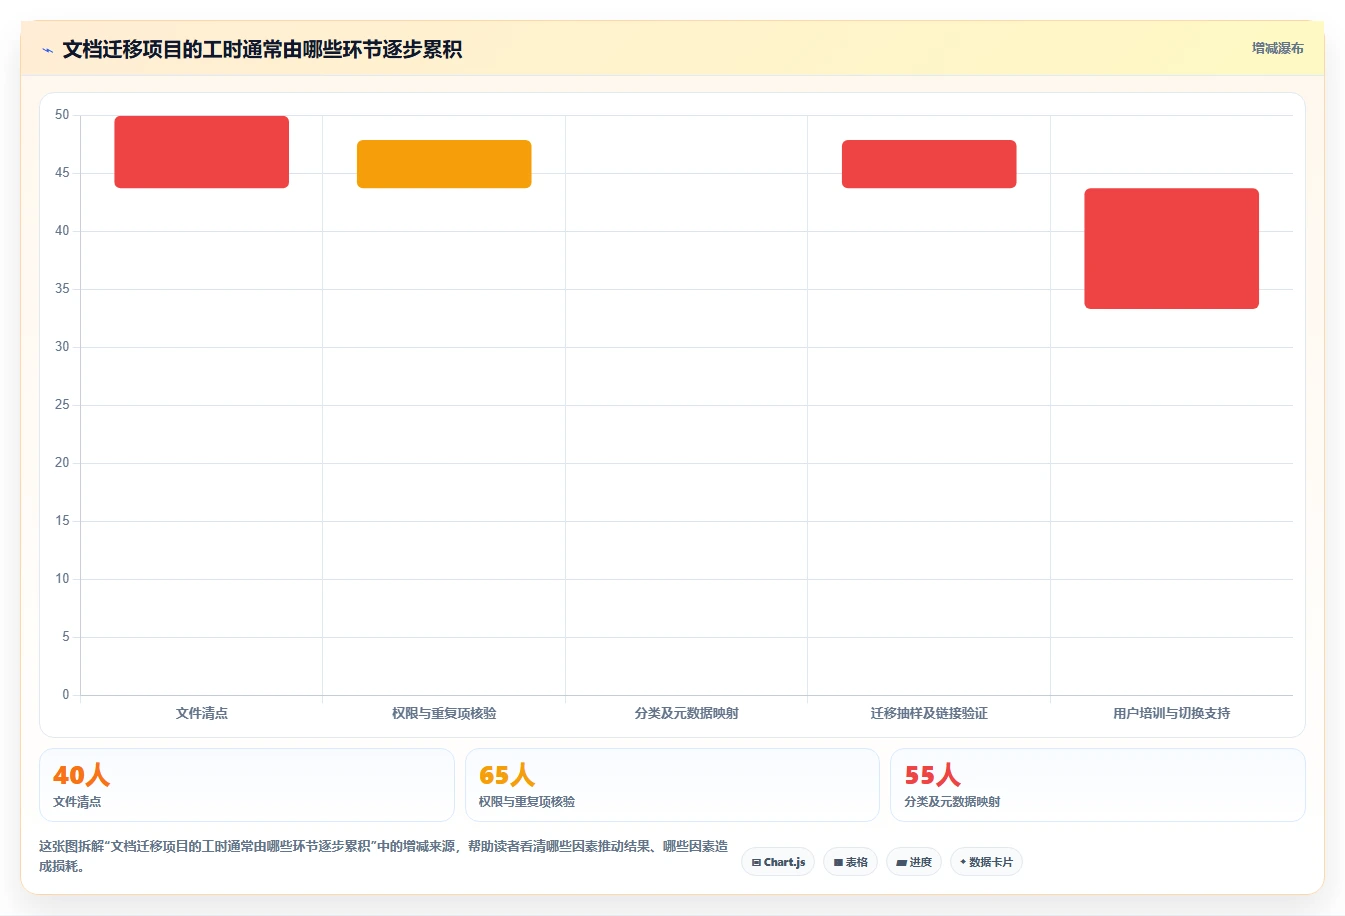Click the 权限与重复项核验 x-axis label
Image resolution: width=1345 pixels, height=916 pixels.
(444, 713)
